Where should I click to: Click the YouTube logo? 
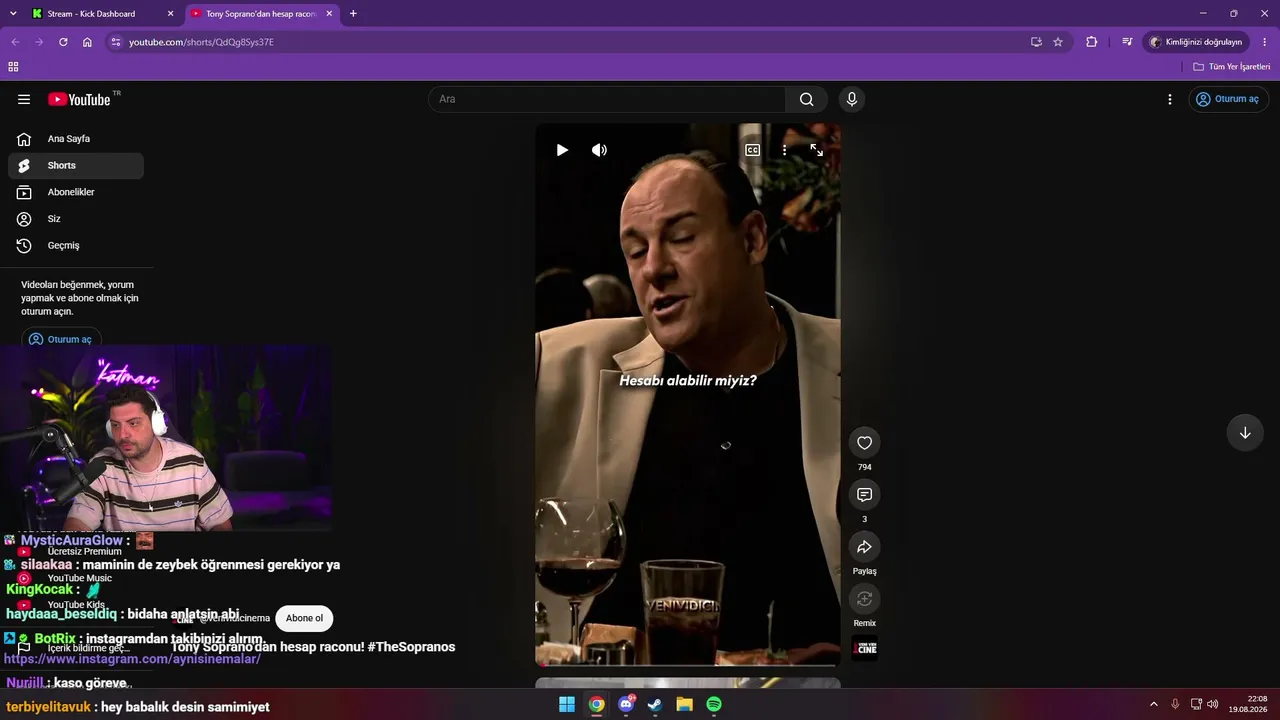(x=79, y=99)
